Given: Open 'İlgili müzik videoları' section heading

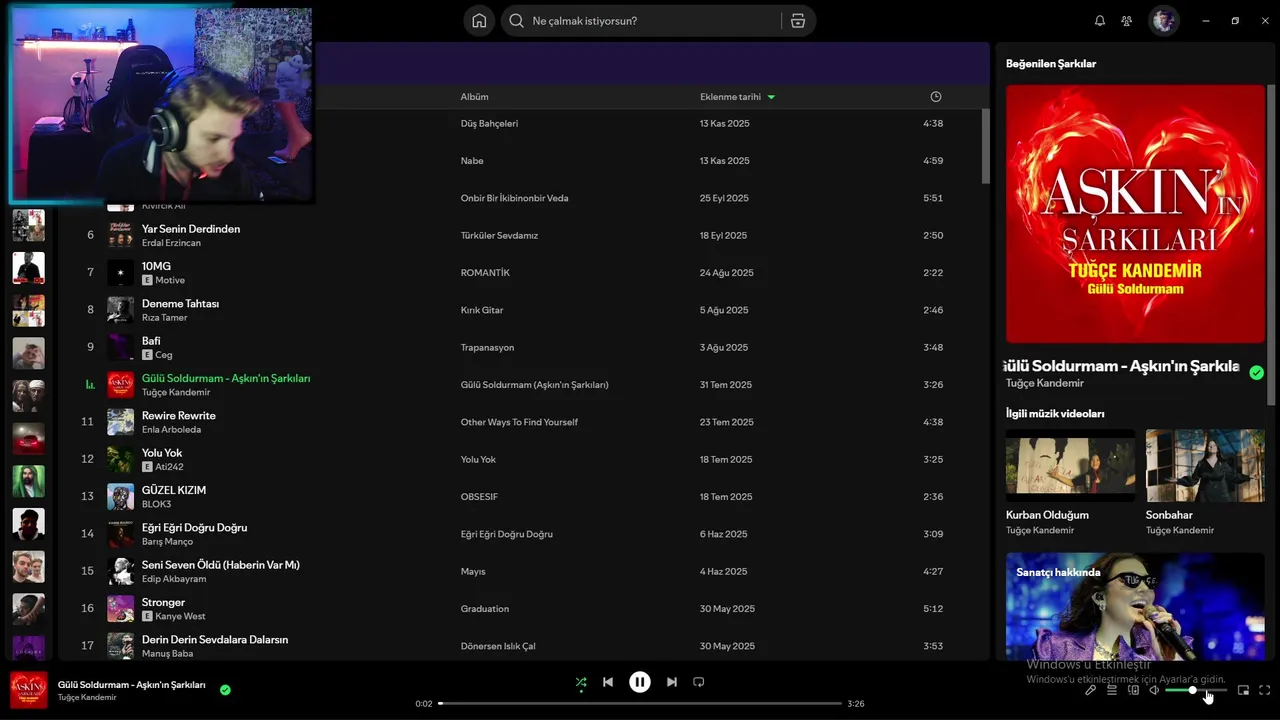Looking at the screenshot, I should [1055, 414].
